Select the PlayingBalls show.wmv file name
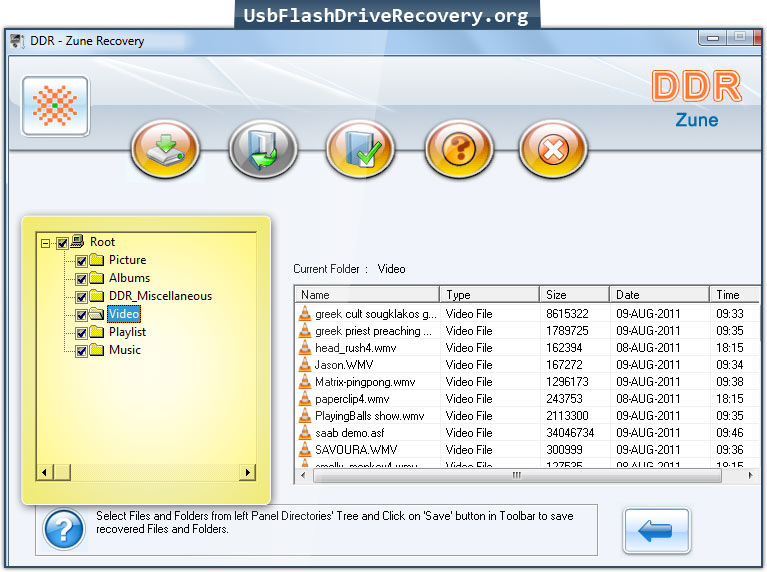 [369, 416]
